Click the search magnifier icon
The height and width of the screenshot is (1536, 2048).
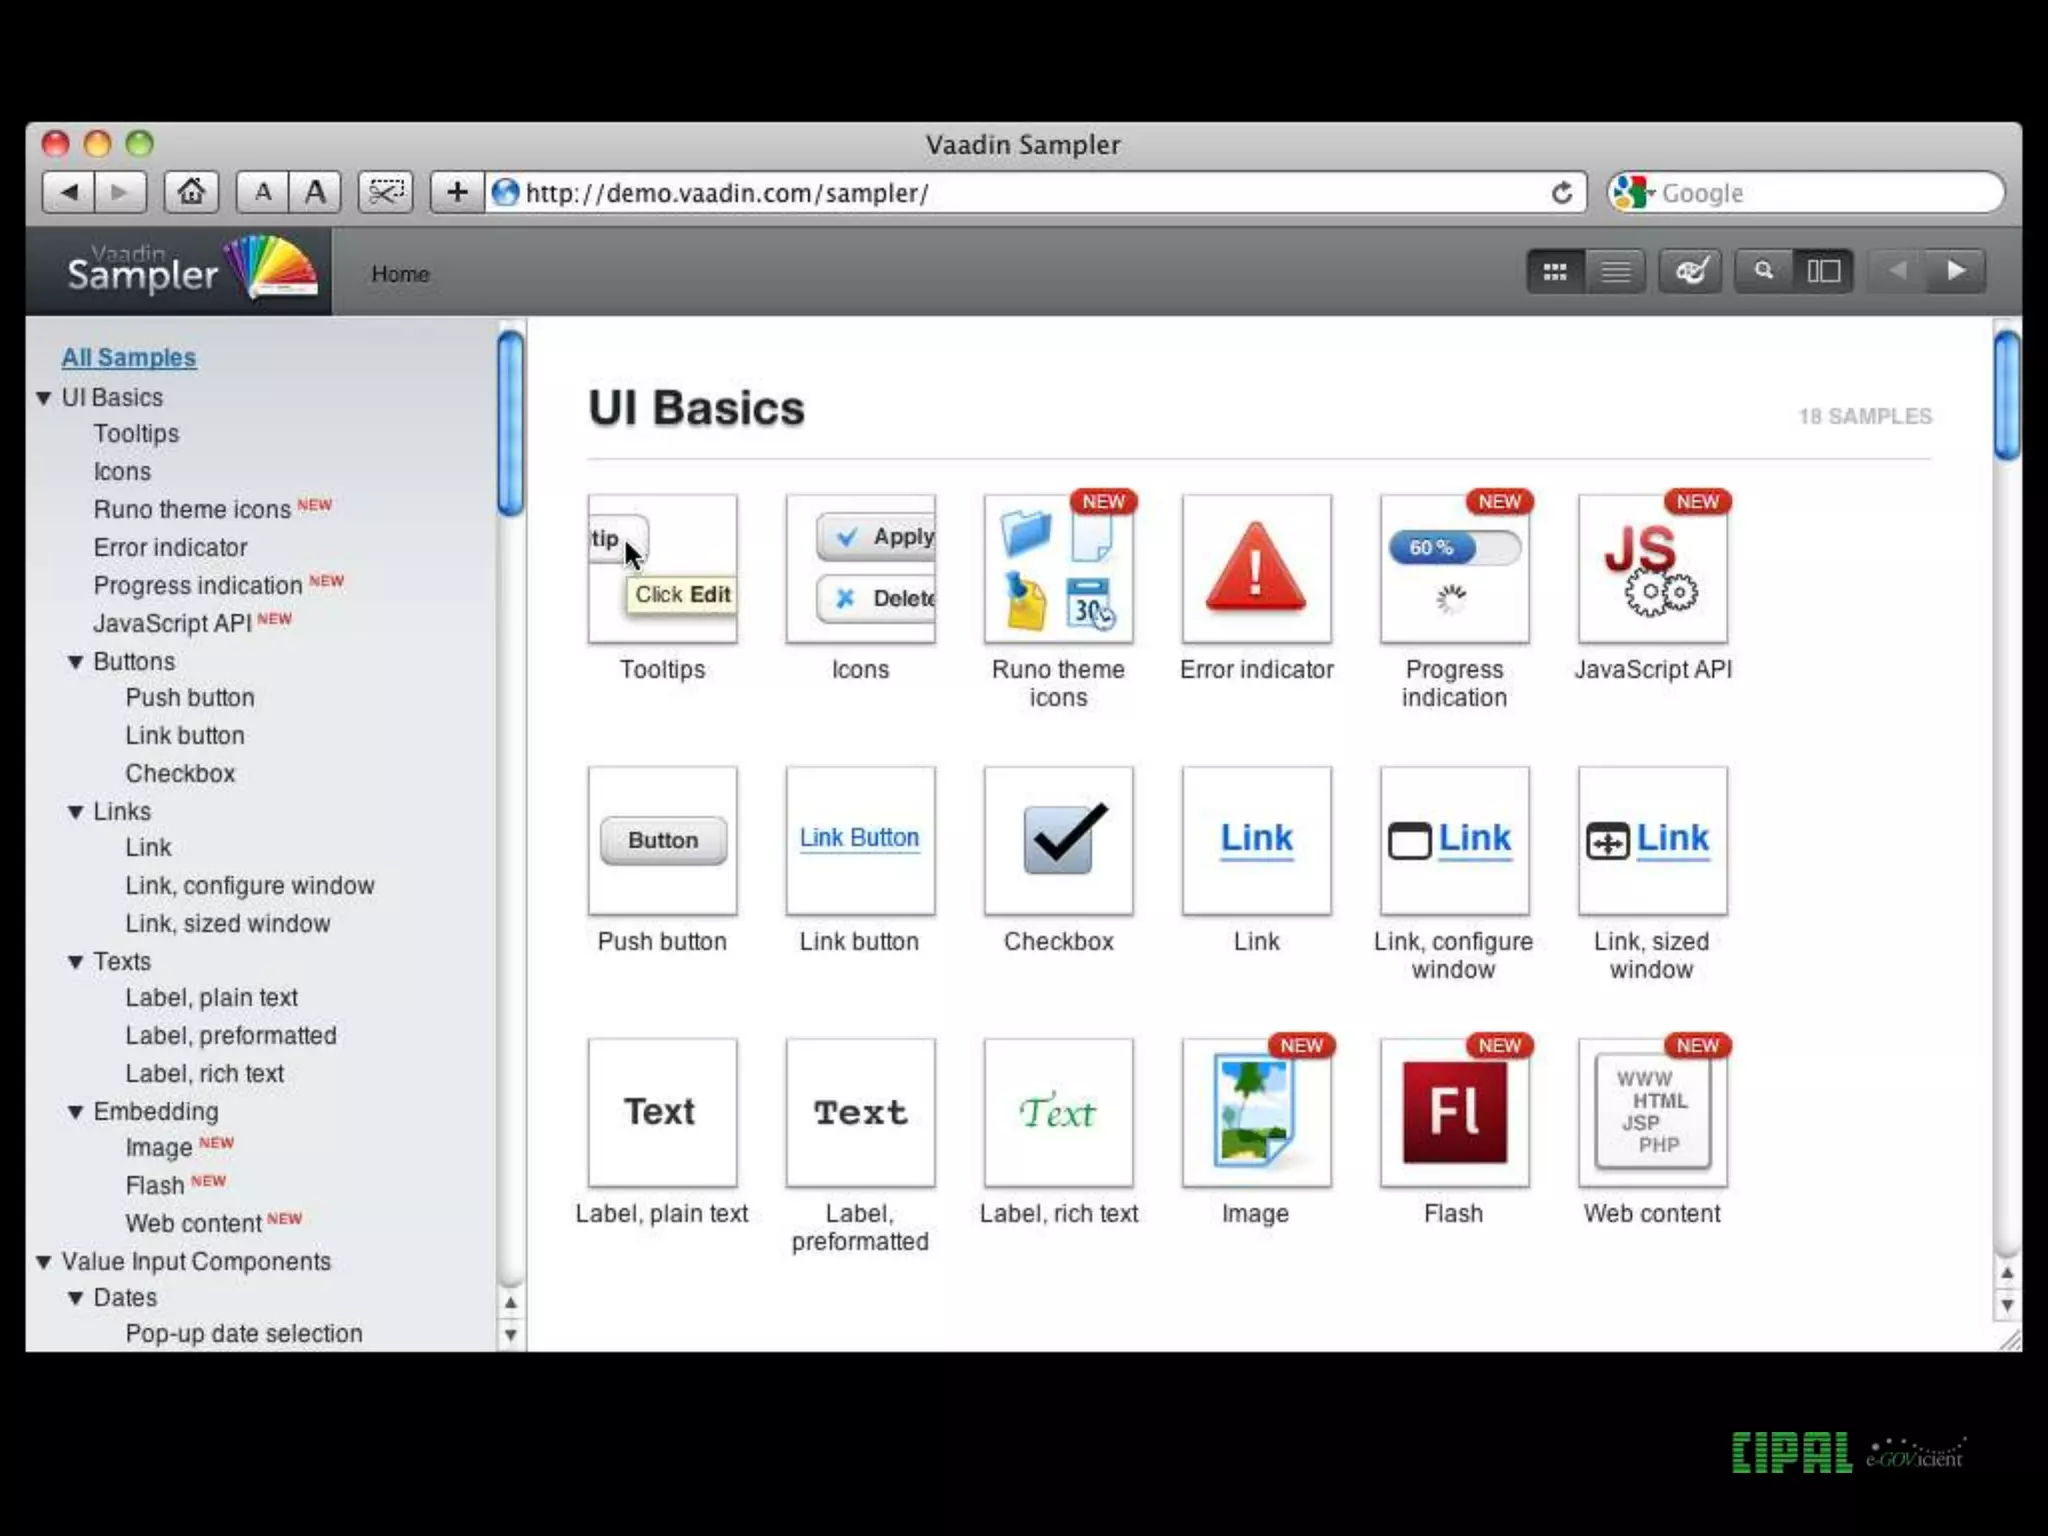coord(1764,271)
